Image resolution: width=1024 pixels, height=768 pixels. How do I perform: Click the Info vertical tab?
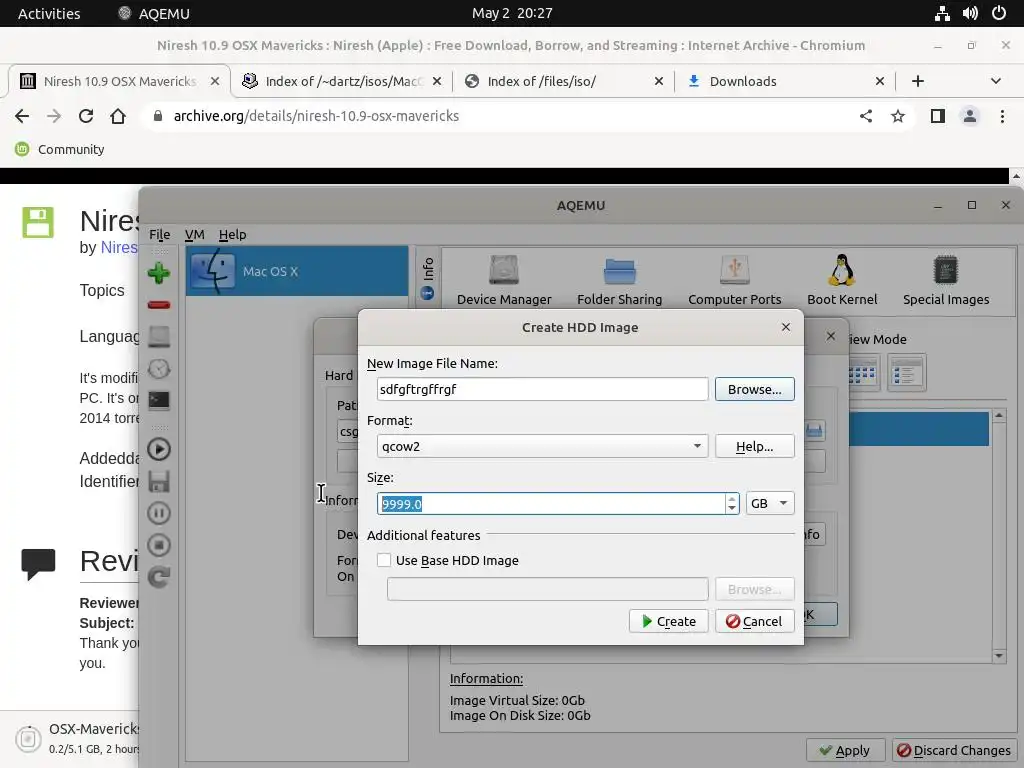click(427, 278)
